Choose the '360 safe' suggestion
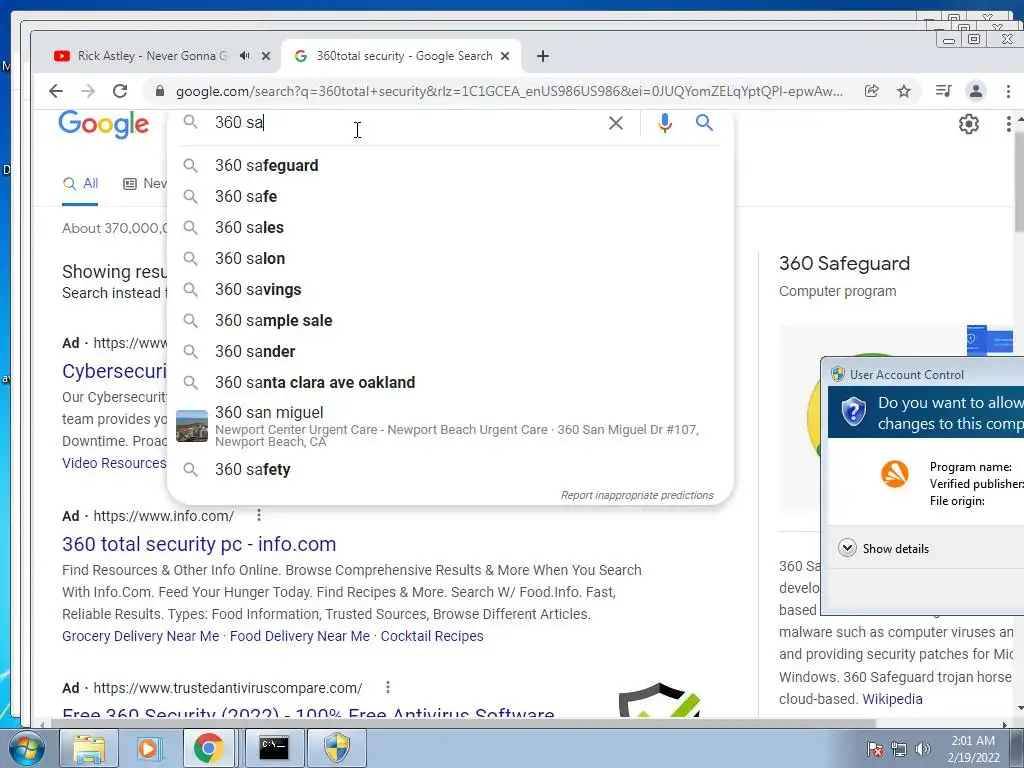 coord(451,197)
